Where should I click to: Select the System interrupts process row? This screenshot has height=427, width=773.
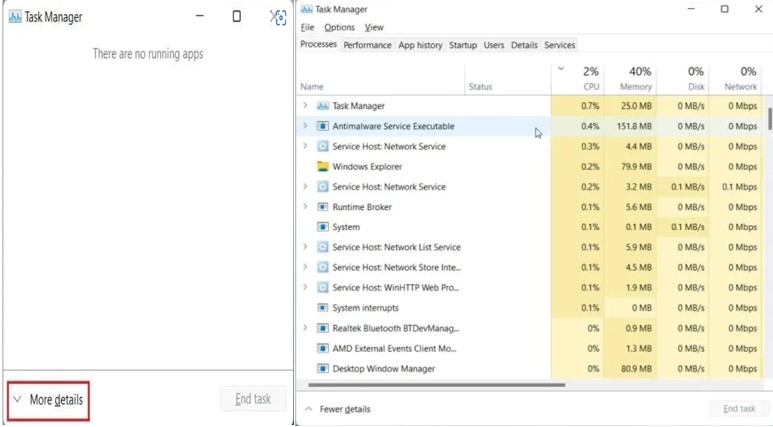[x=365, y=308]
